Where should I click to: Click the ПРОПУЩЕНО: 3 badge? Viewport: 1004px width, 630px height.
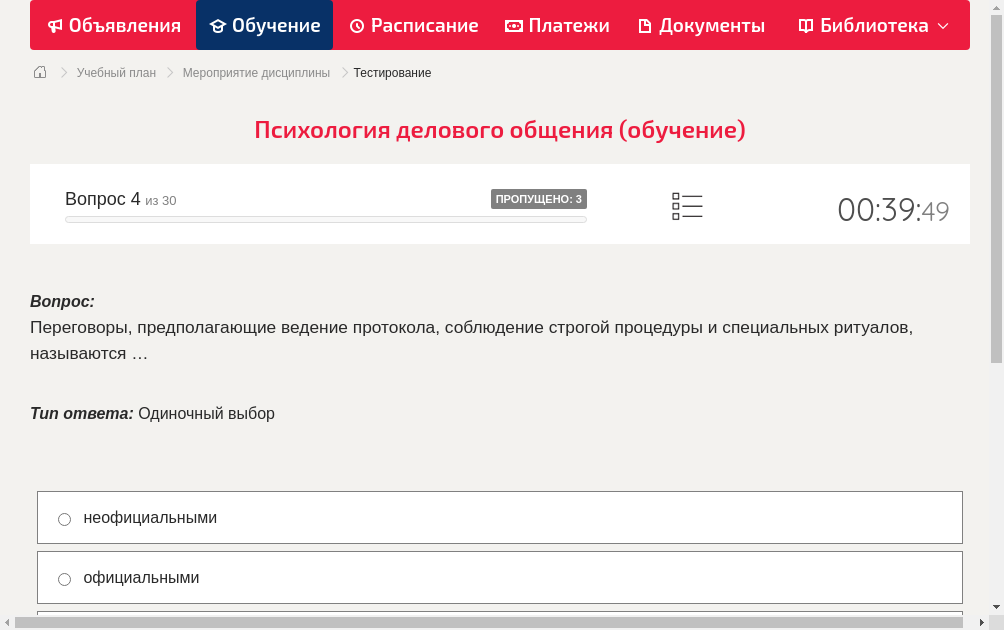pyautogui.click(x=540, y=198)
